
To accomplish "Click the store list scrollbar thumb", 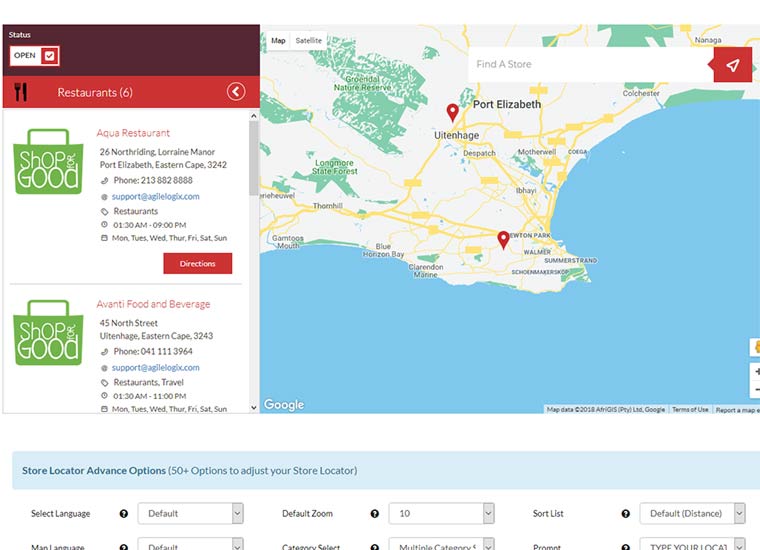I will 253,158.
